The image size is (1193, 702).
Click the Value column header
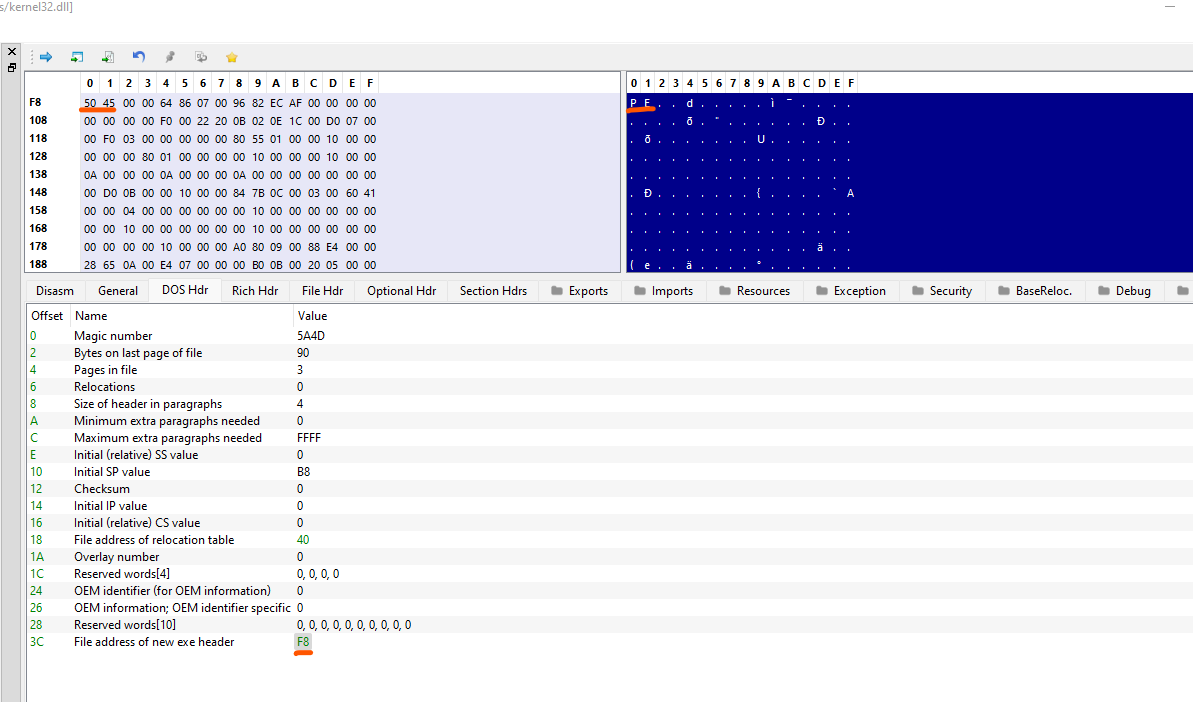tap(313, 316)
